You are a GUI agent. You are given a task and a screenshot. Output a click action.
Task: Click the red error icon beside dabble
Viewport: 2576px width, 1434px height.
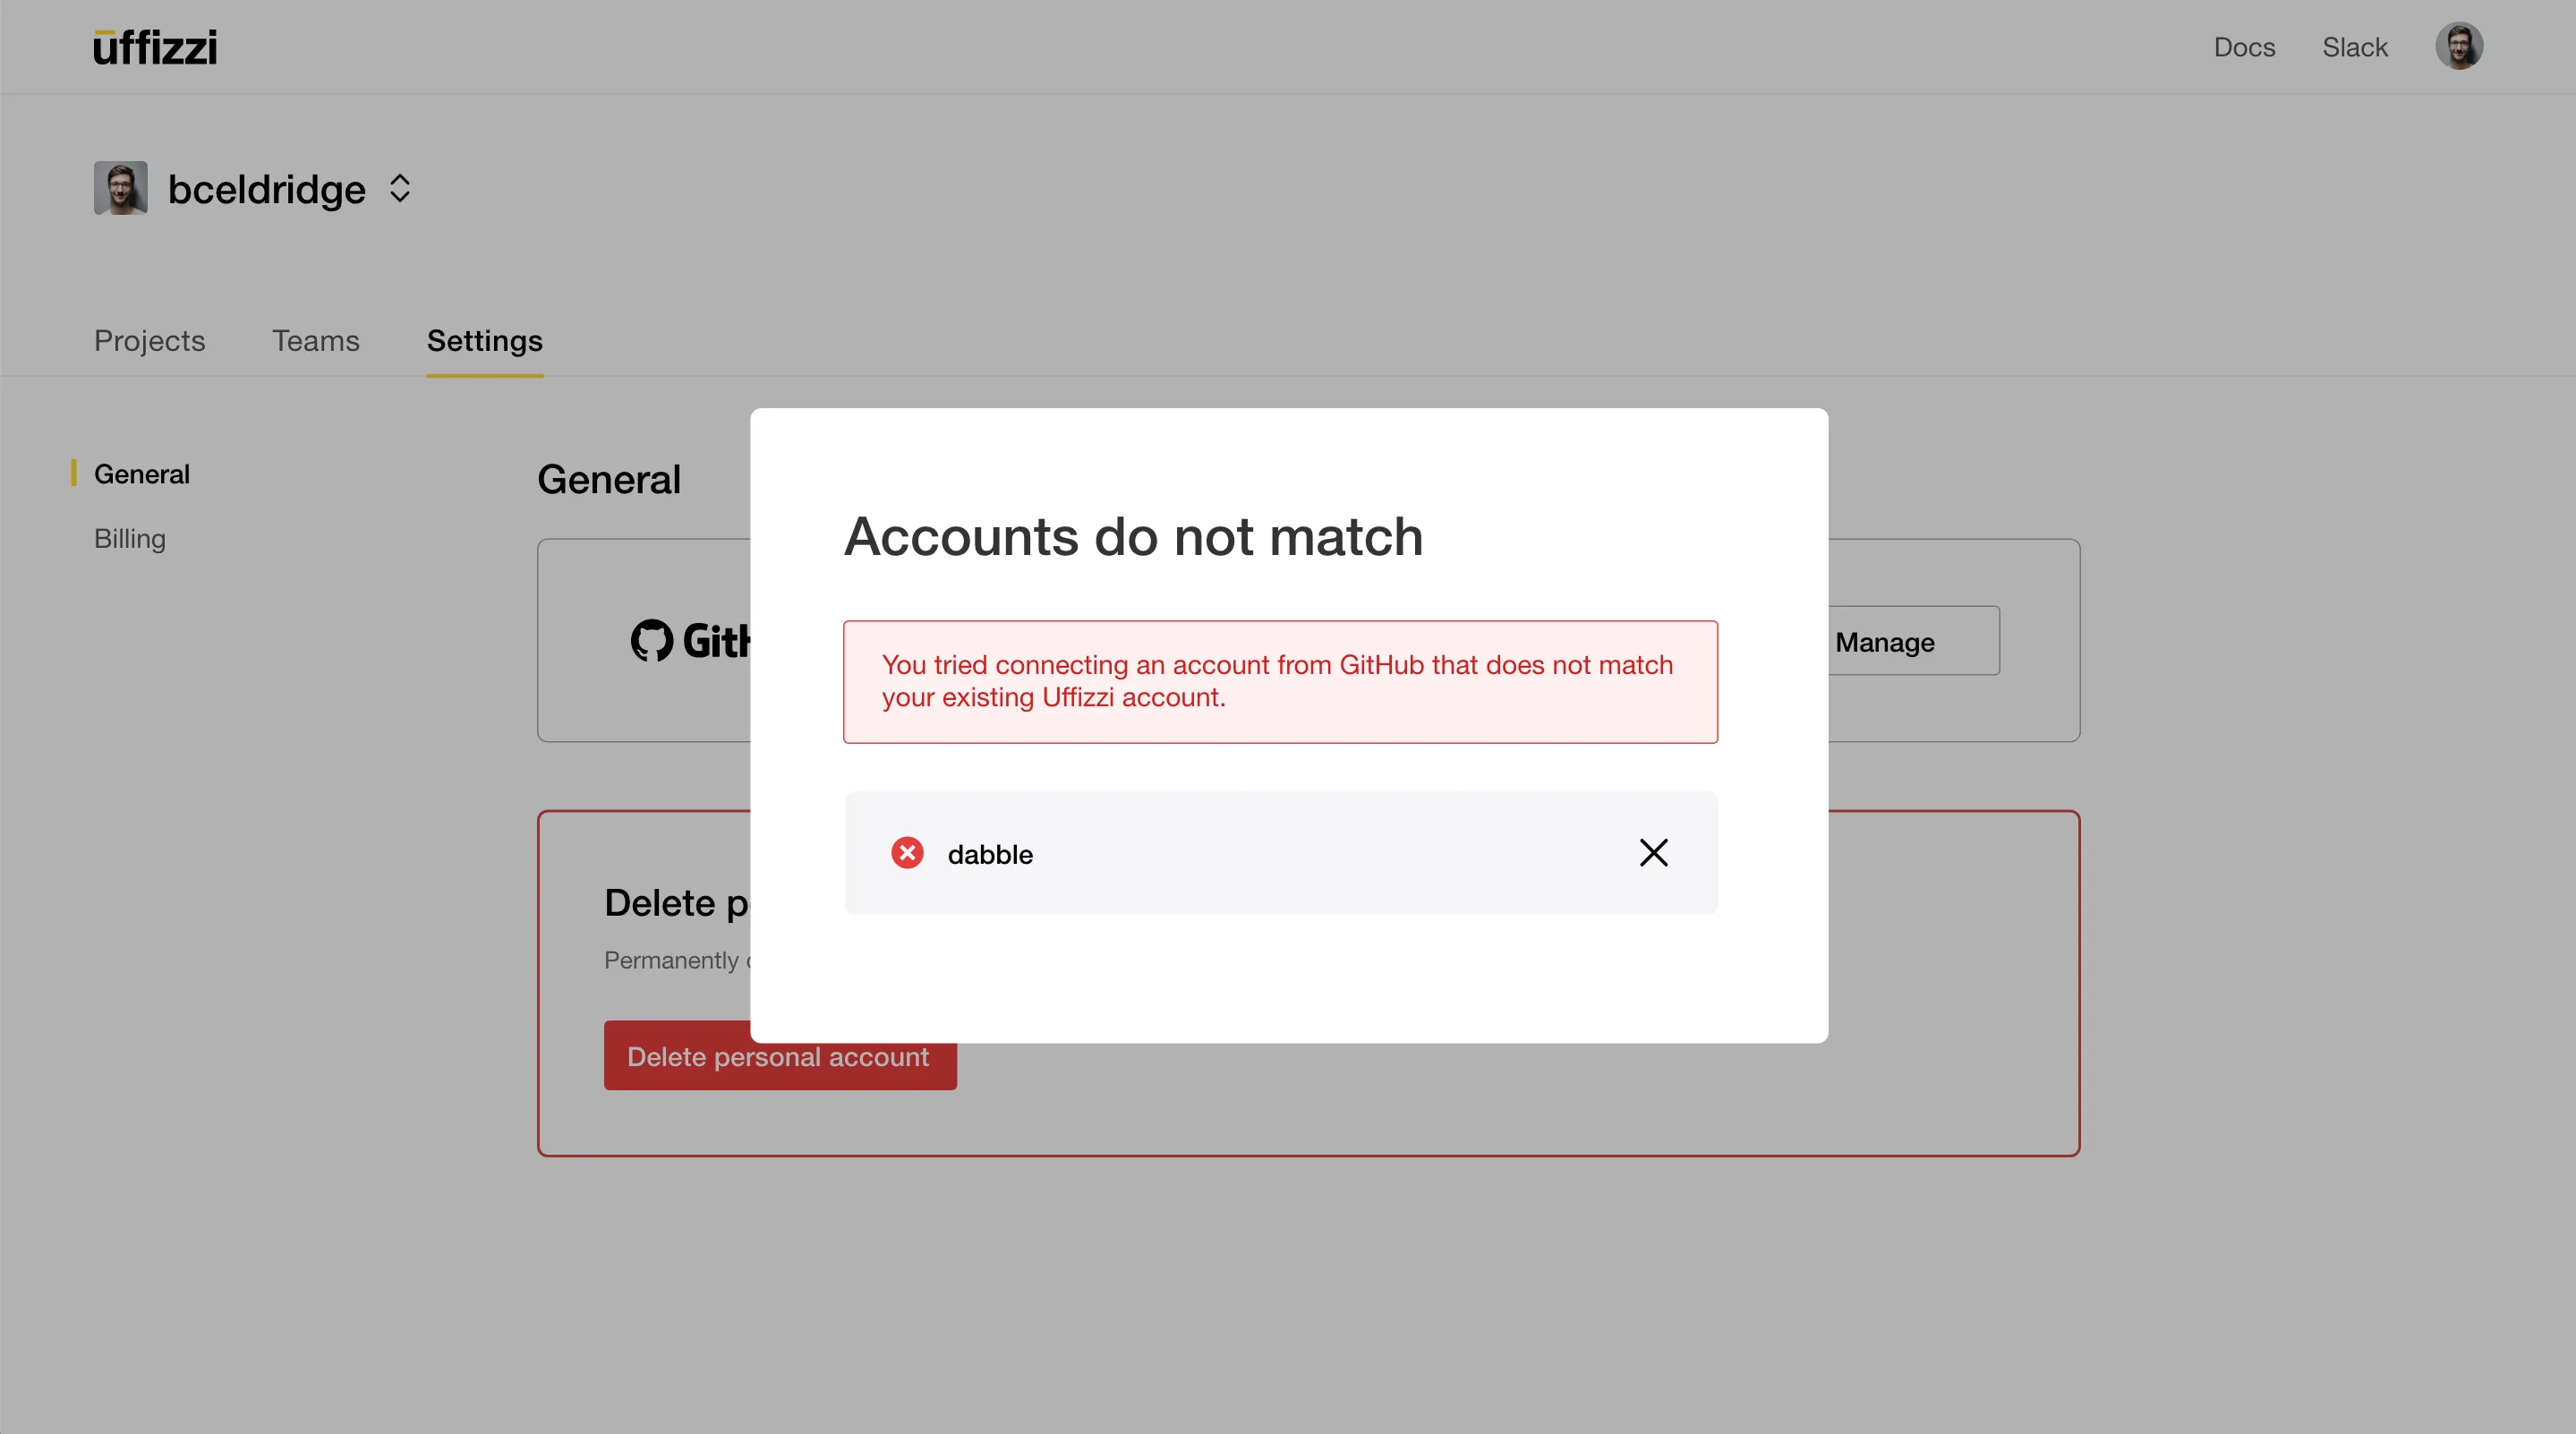[x=907, y=853]
